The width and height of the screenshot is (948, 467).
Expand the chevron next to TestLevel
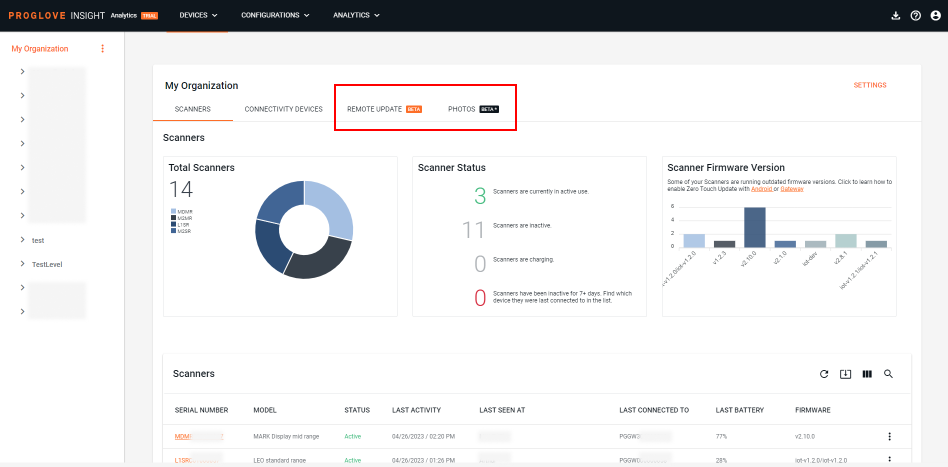coord(22,264)
